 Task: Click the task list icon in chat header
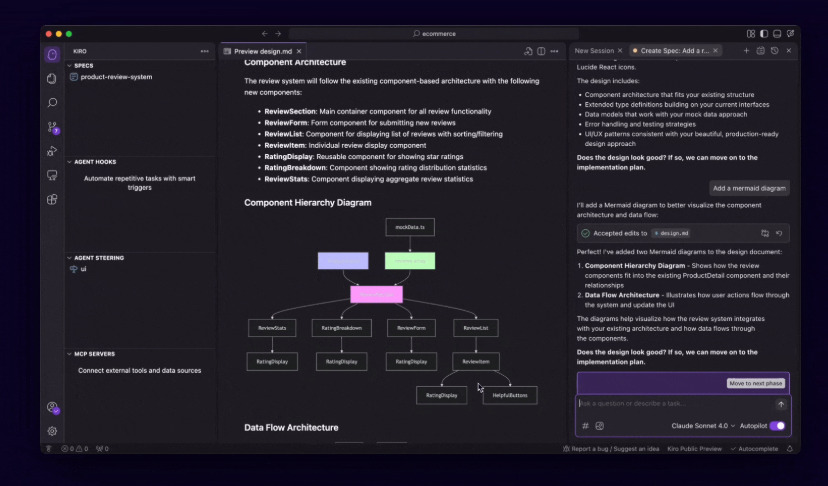pos(760,51)
